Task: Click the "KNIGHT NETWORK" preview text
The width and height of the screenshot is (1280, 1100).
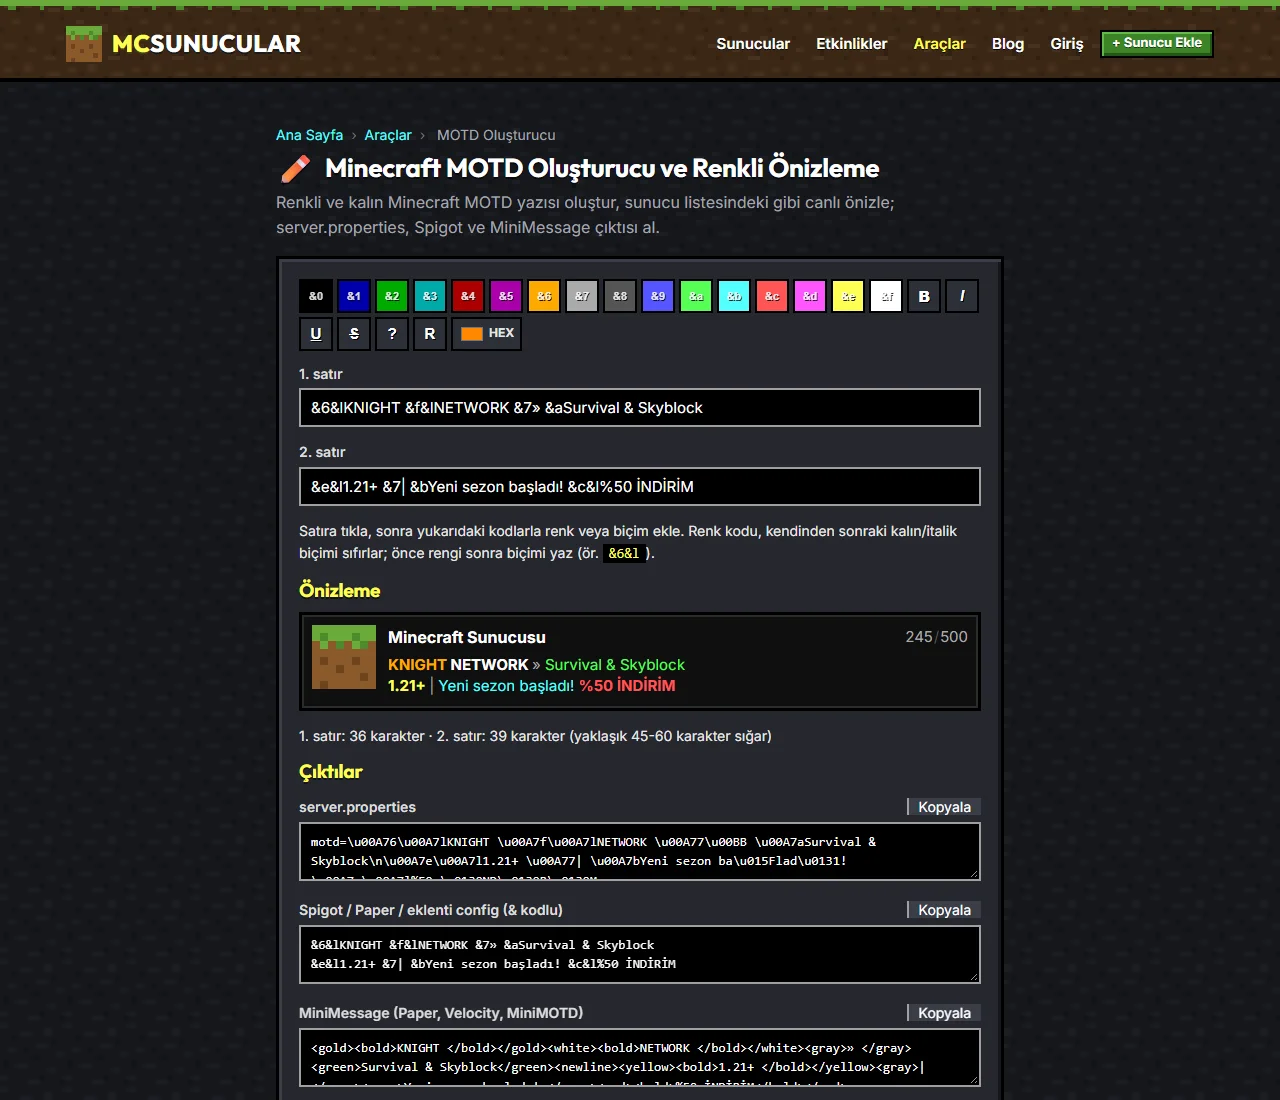Action: click(x=458, y=665)
